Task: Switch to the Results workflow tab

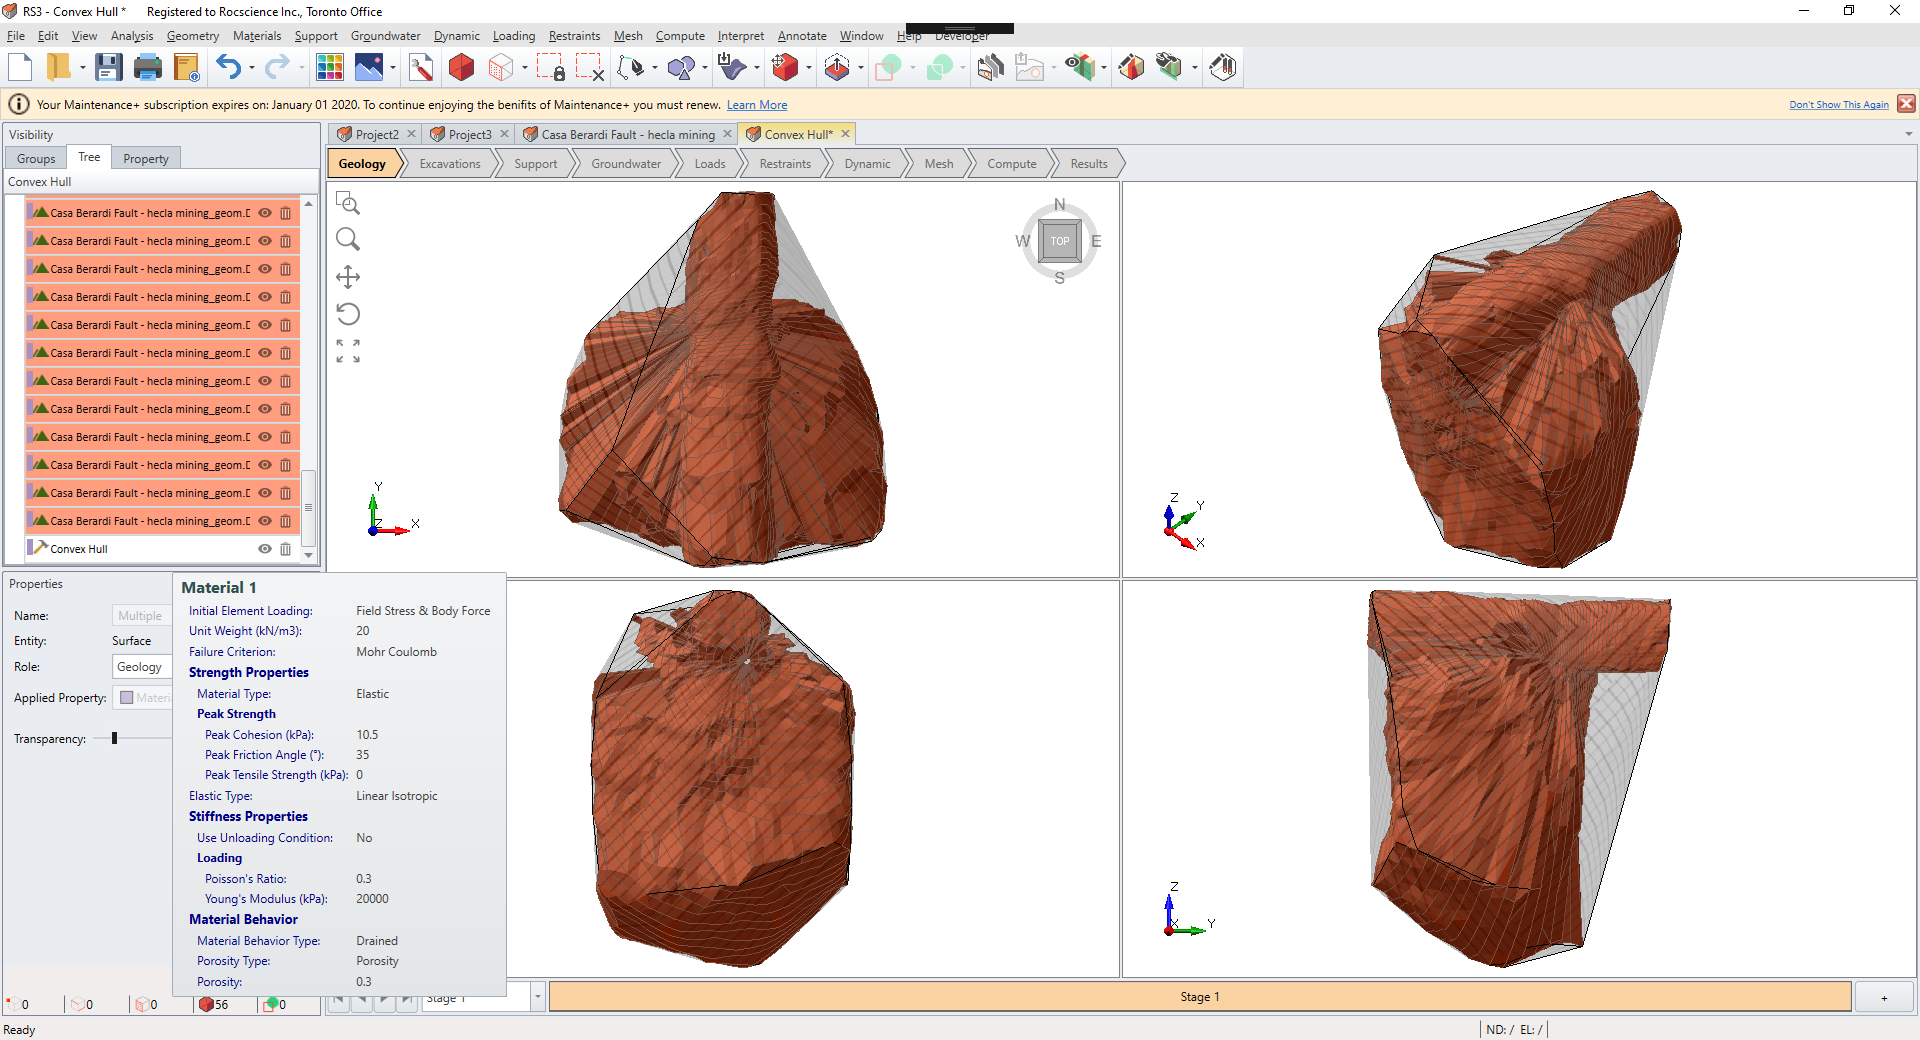Action: [x=1088, y=163]
